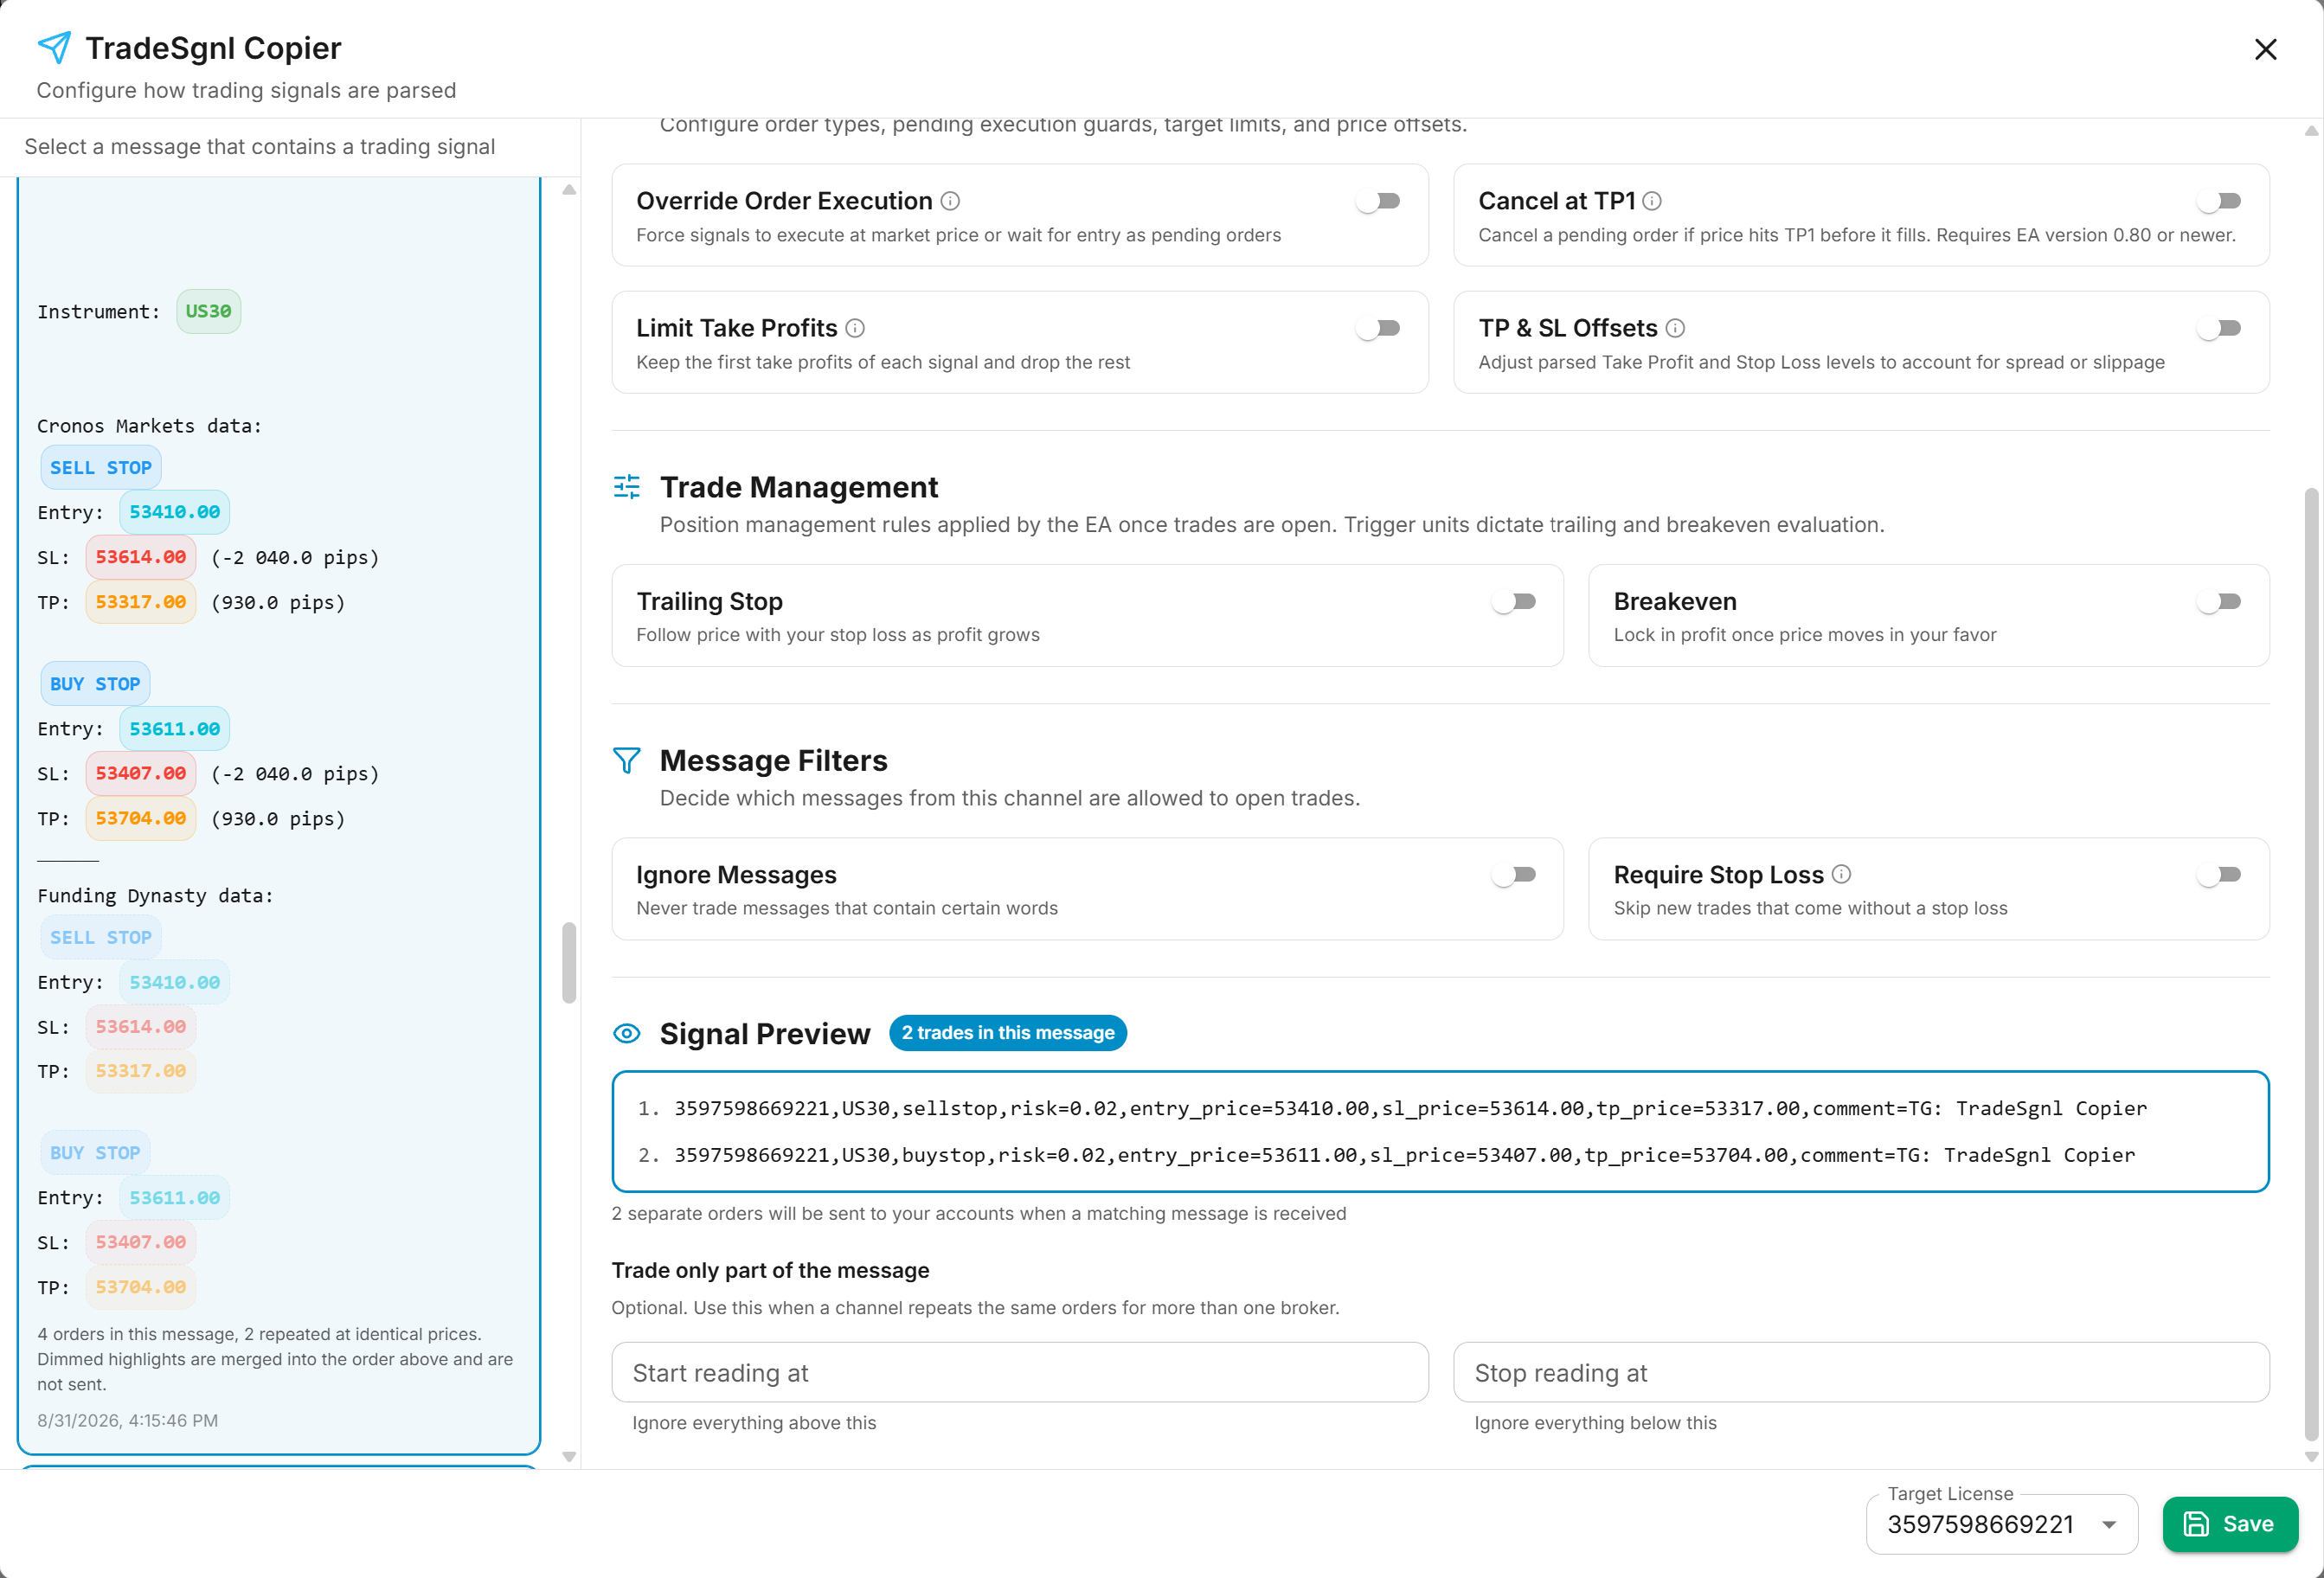Switch on Require Stop Loss toggle

click(x=2220, y=874)
